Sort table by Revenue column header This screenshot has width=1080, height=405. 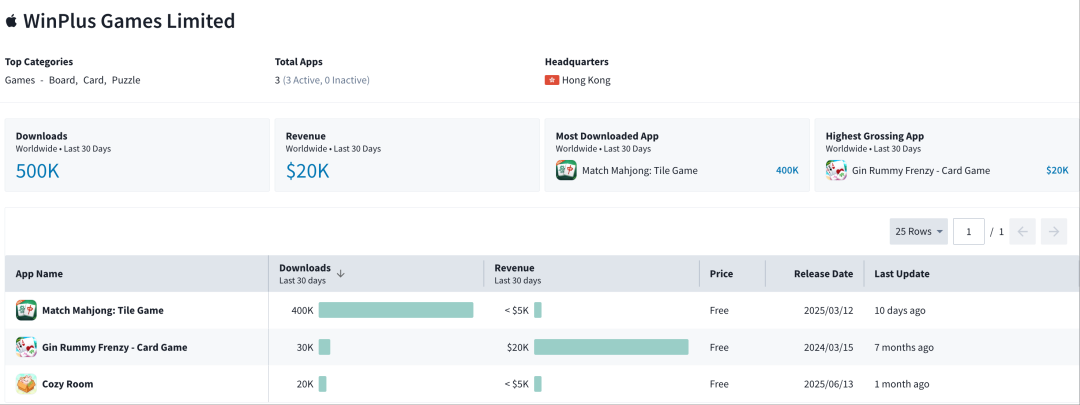point(514,269)
